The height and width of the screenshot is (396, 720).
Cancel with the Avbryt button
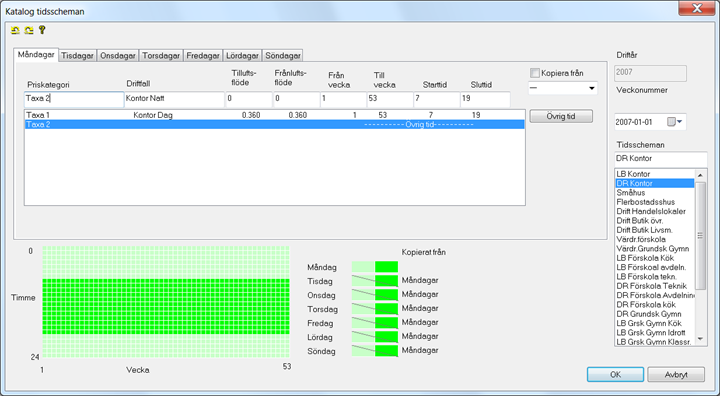[676, 374]
